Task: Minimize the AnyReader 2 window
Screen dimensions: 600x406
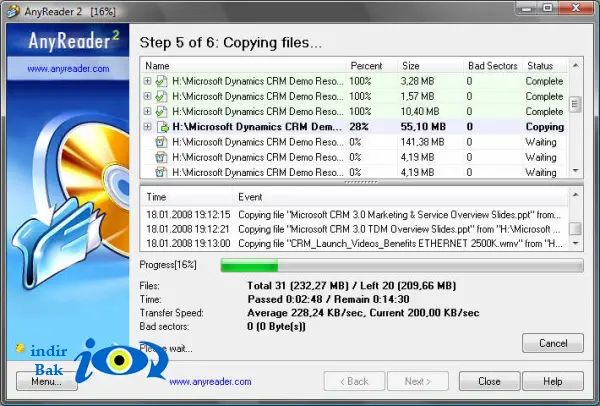Action: click(x=527, y=8)
